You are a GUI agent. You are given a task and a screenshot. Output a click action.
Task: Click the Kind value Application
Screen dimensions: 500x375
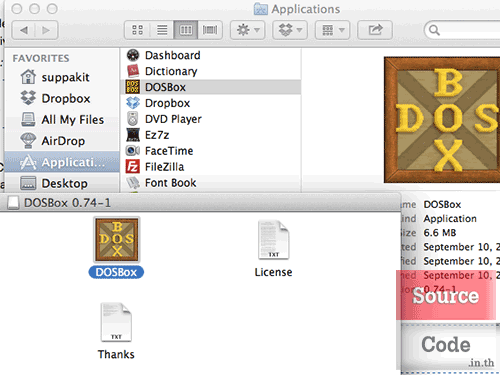click(450, 219)
